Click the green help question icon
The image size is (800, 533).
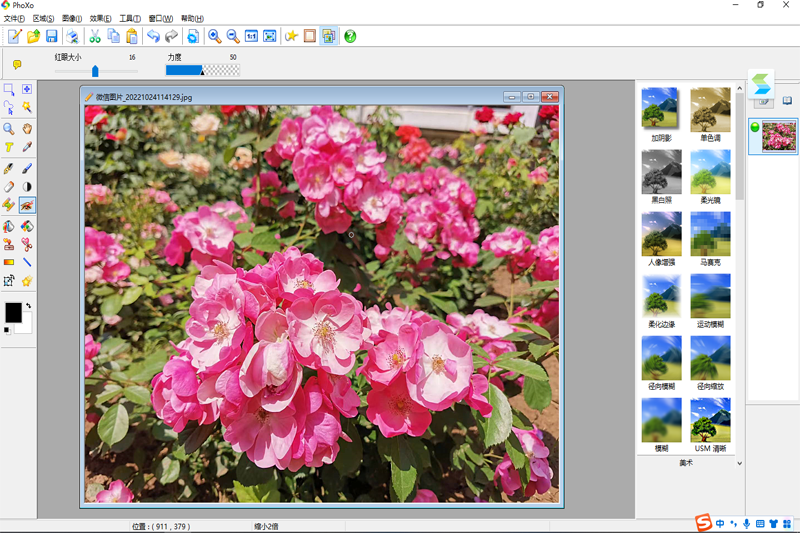coord(350,36)
